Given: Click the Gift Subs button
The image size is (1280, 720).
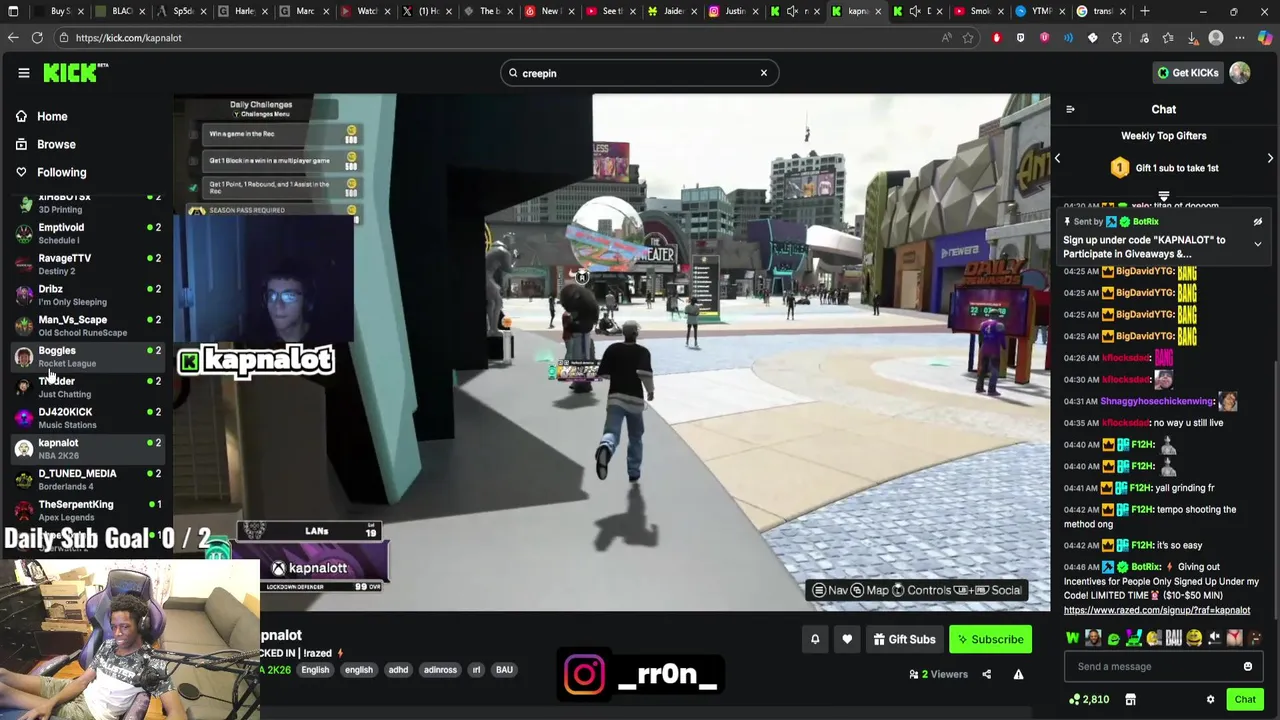Looking at the screenshot, I should [904, 639].
